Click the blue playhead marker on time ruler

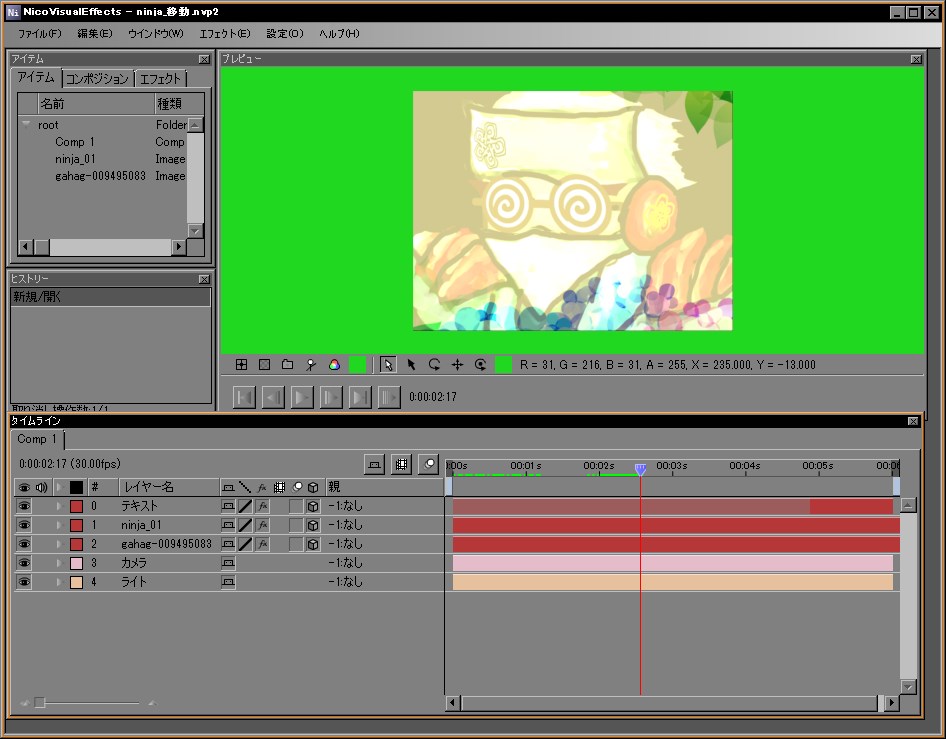641,469
